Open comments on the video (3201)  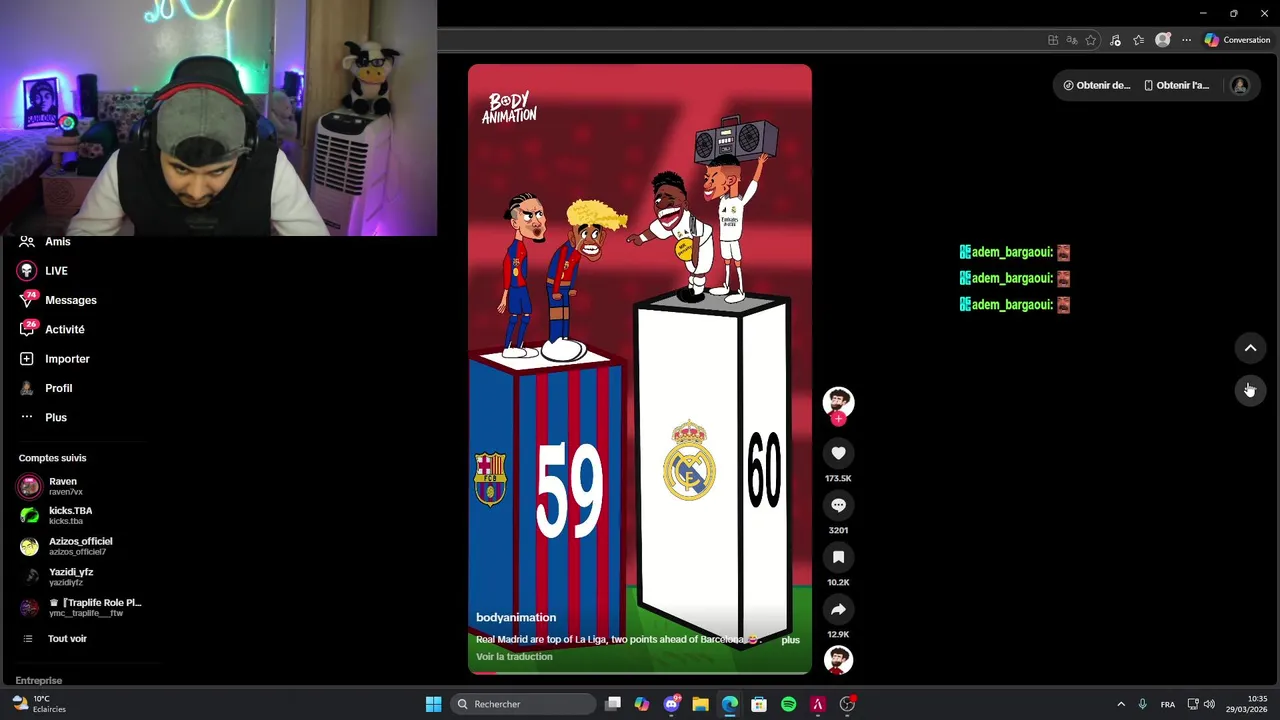(838, 505)
